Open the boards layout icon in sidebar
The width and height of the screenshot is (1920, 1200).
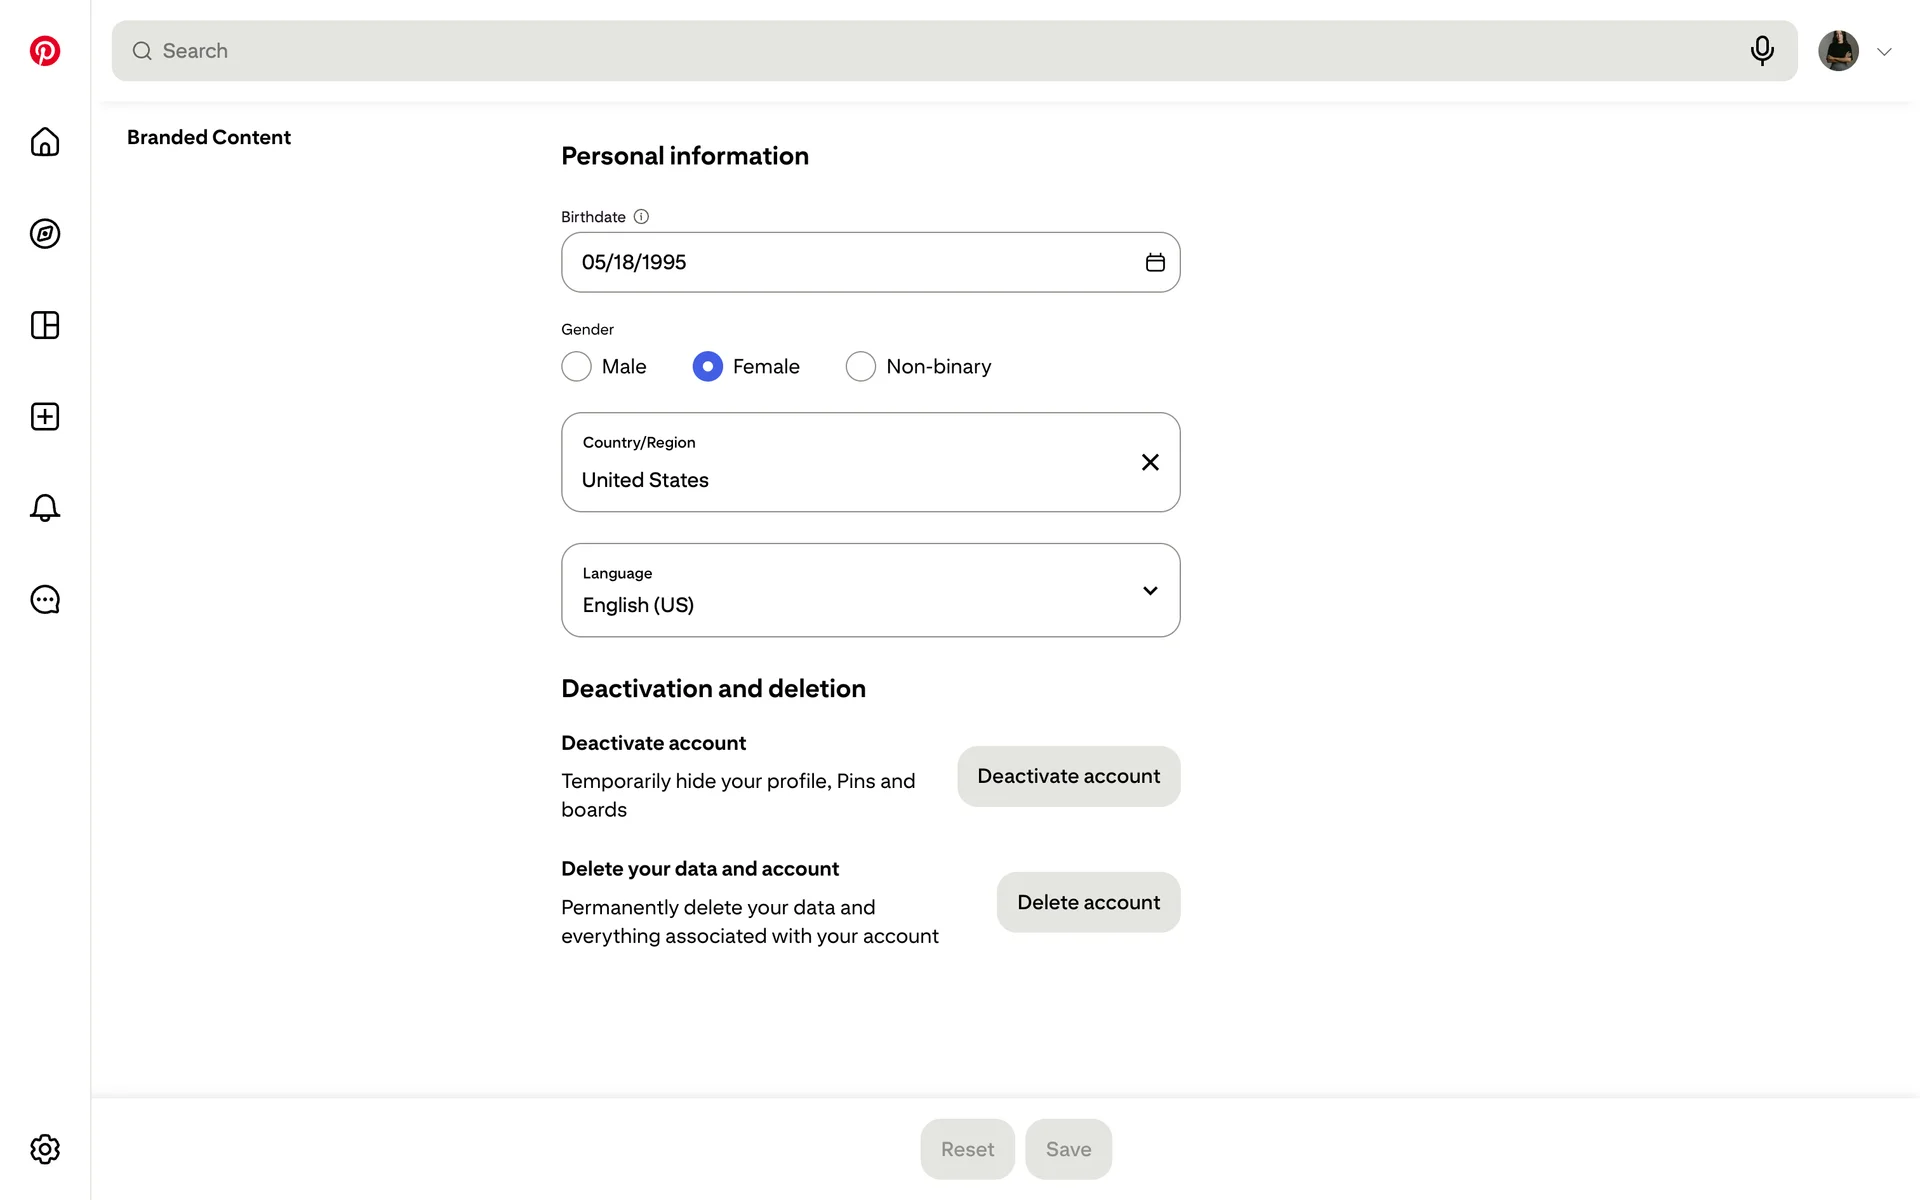click(x=45, y=325)
